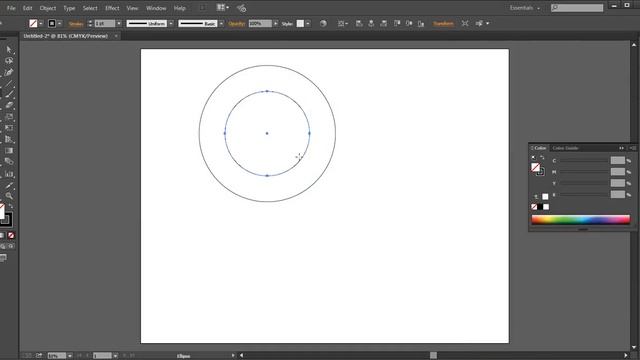
Task: Click the Opacity percentage field
Action: (260, 24)
